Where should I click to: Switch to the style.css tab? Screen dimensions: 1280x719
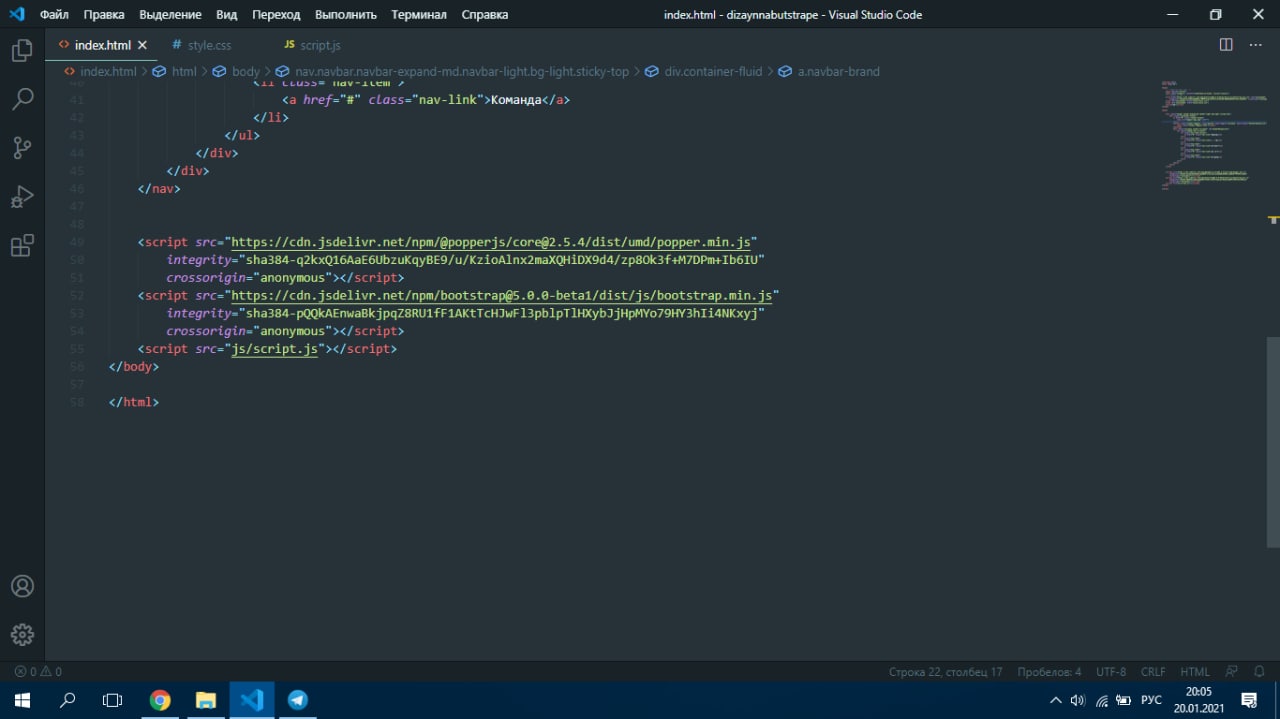pos(201,45)
